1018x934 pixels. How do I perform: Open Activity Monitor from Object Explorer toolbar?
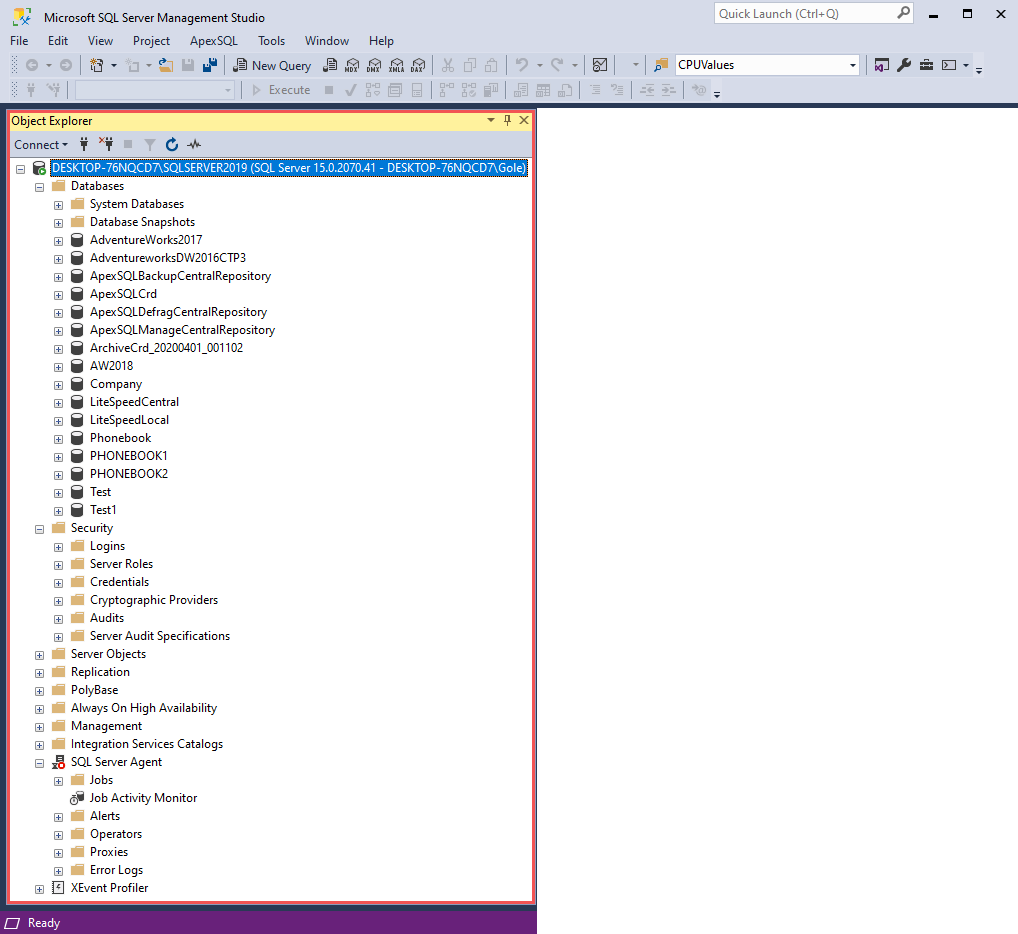193,144
